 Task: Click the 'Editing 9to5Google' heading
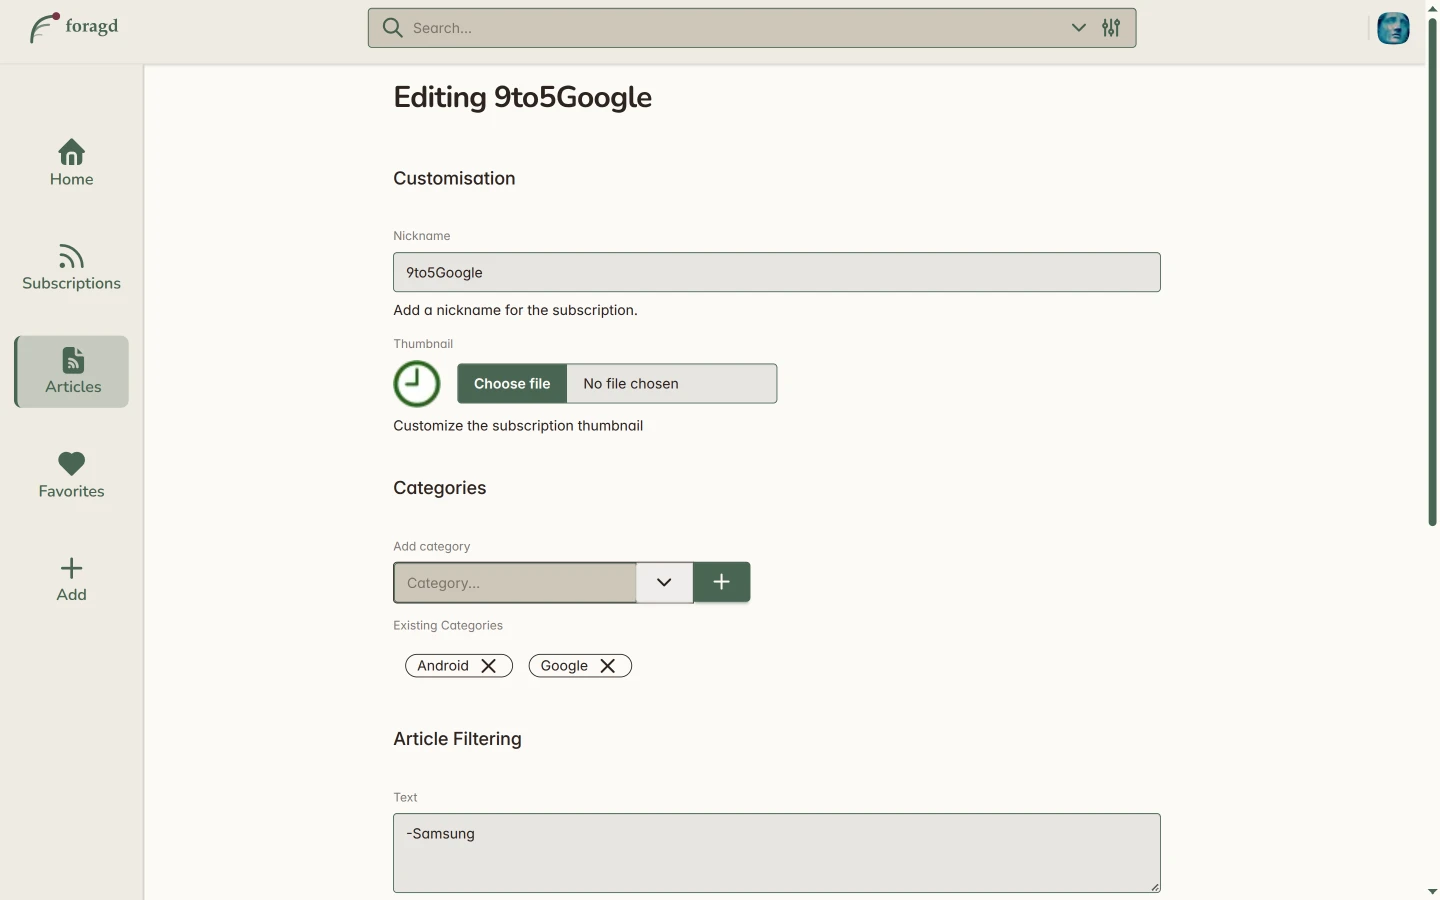pyautogui.click(x=522, y=97)
